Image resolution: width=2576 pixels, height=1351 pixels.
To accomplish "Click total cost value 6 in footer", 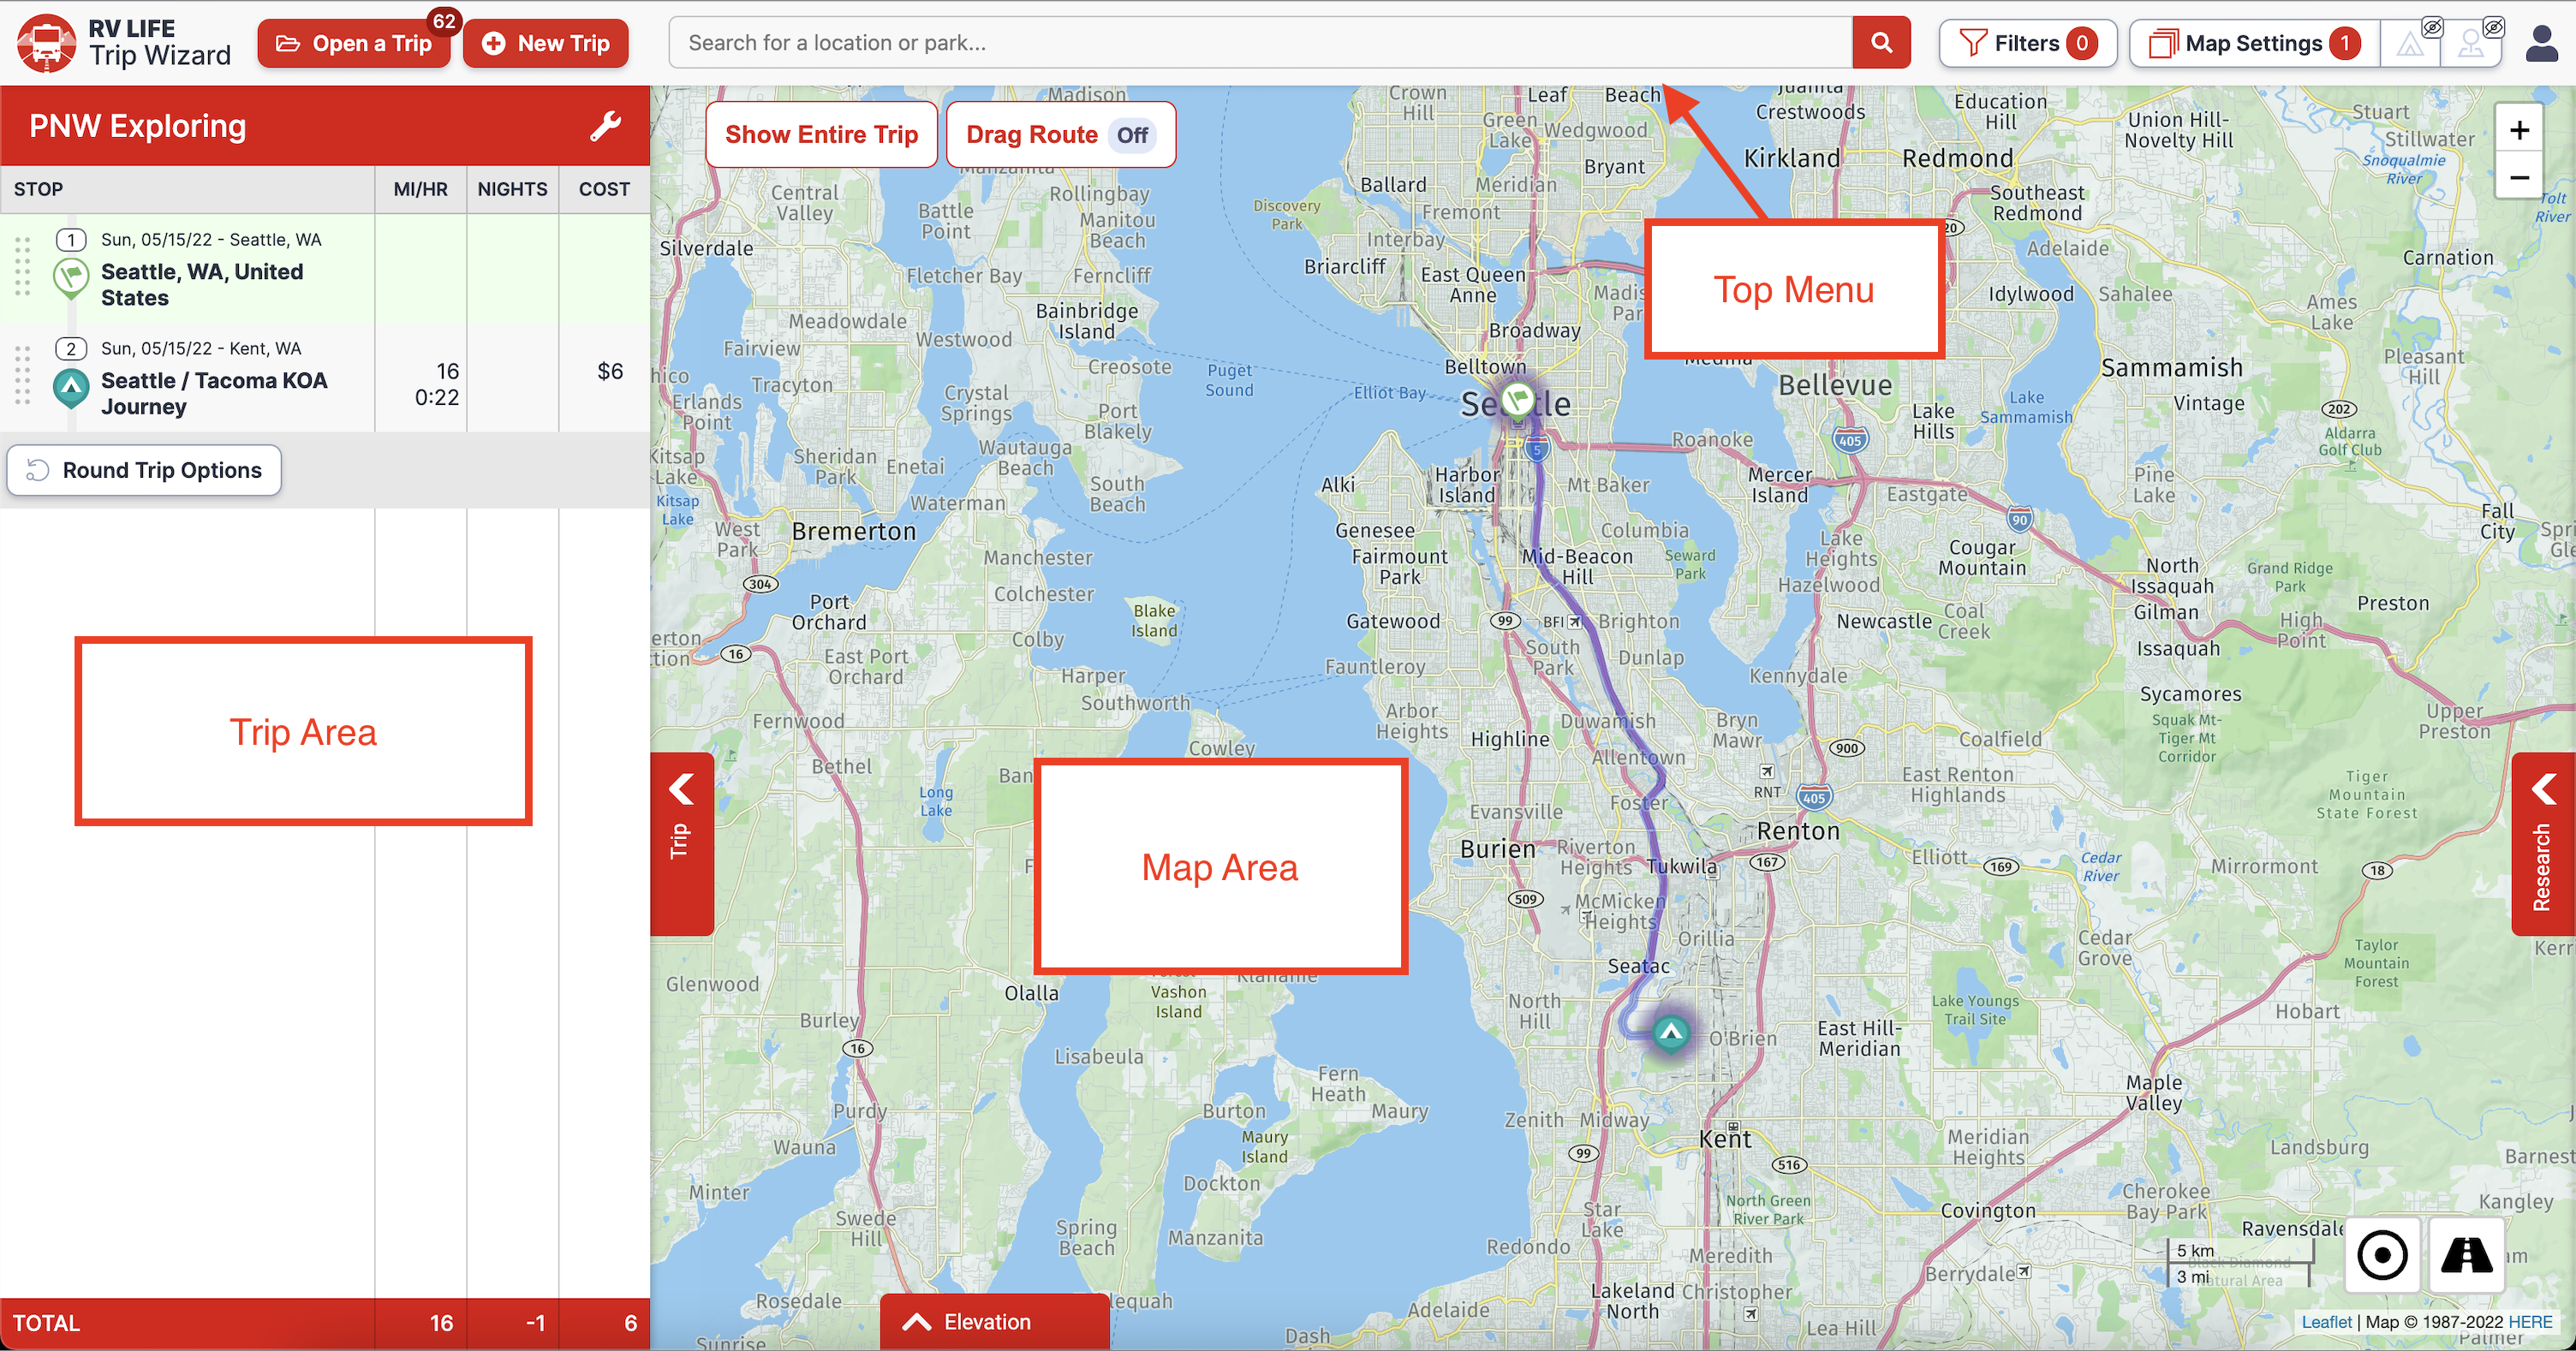I will pos(630,1323).
